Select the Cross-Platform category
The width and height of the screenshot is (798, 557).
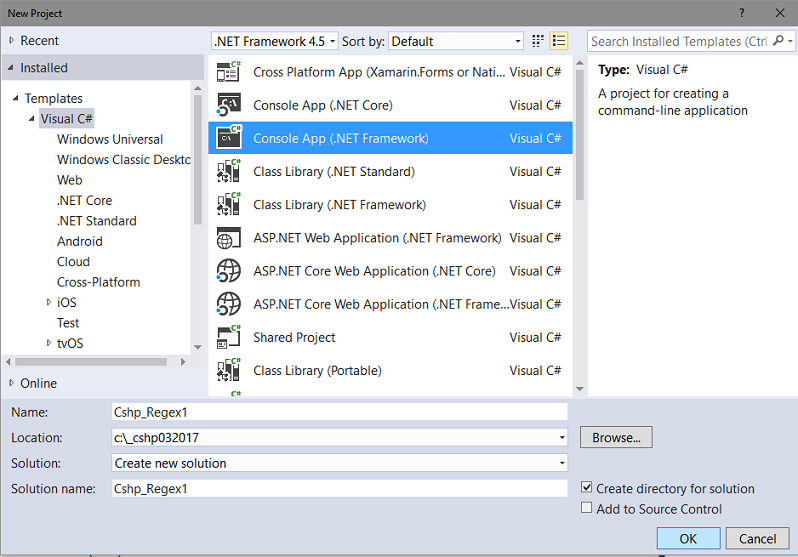(x=98, y=282)
